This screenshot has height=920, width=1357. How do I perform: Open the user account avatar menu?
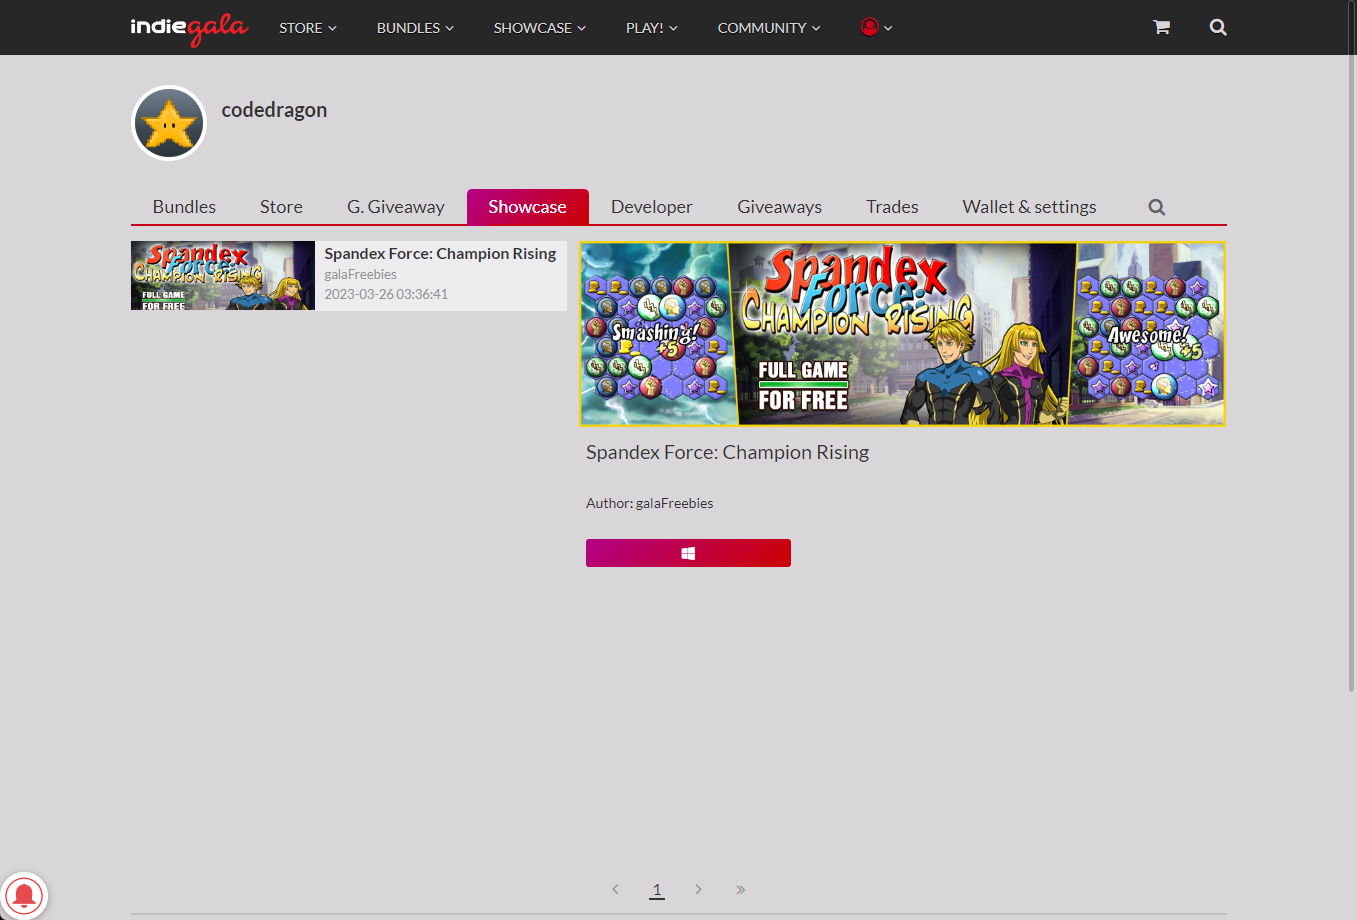[x=876, y=27]
